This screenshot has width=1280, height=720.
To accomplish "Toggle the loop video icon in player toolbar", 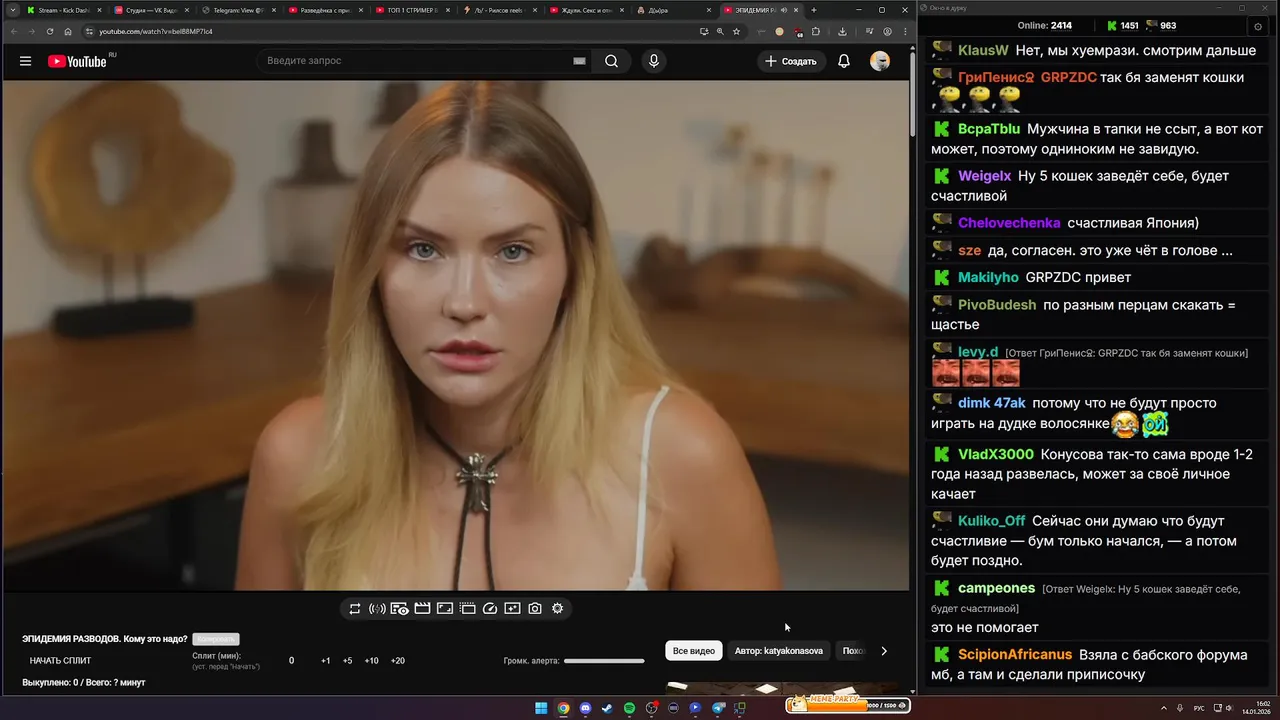I will 355,608.
